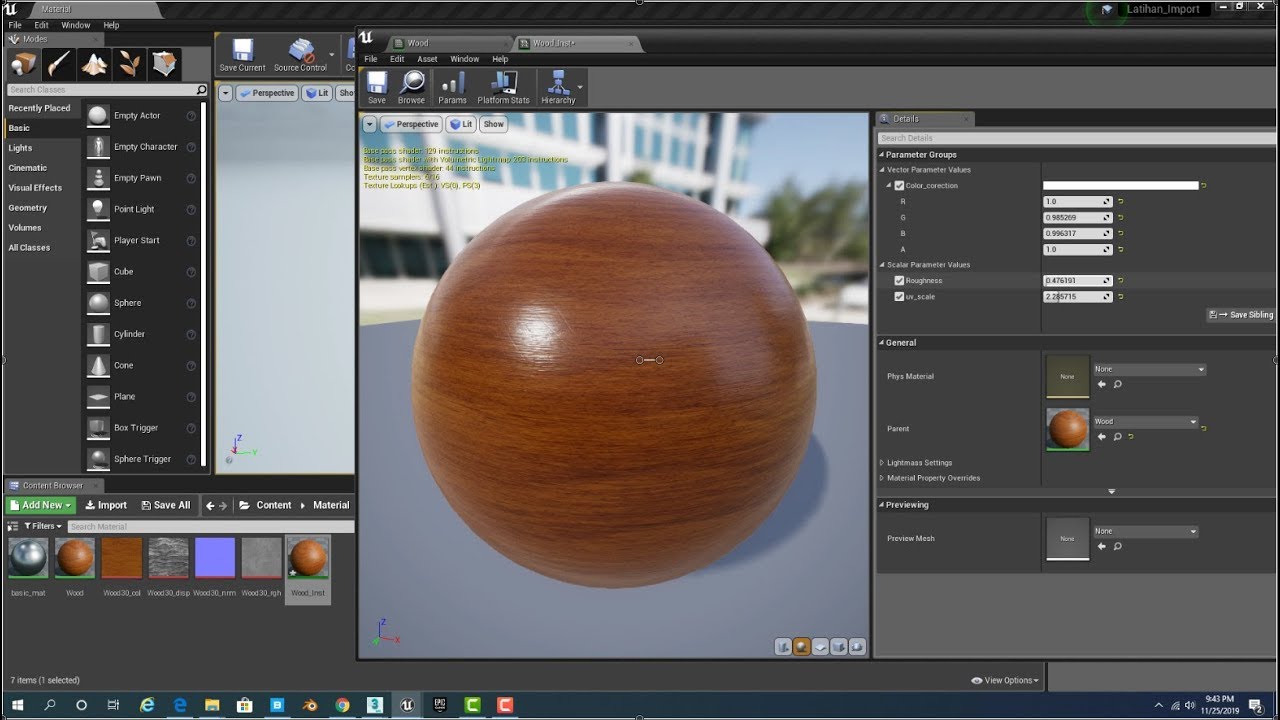Open Platform Stats from toolbar
The height and width of the screenshot is (720, 1280).
pyautogui.click(x=504, y=87)
